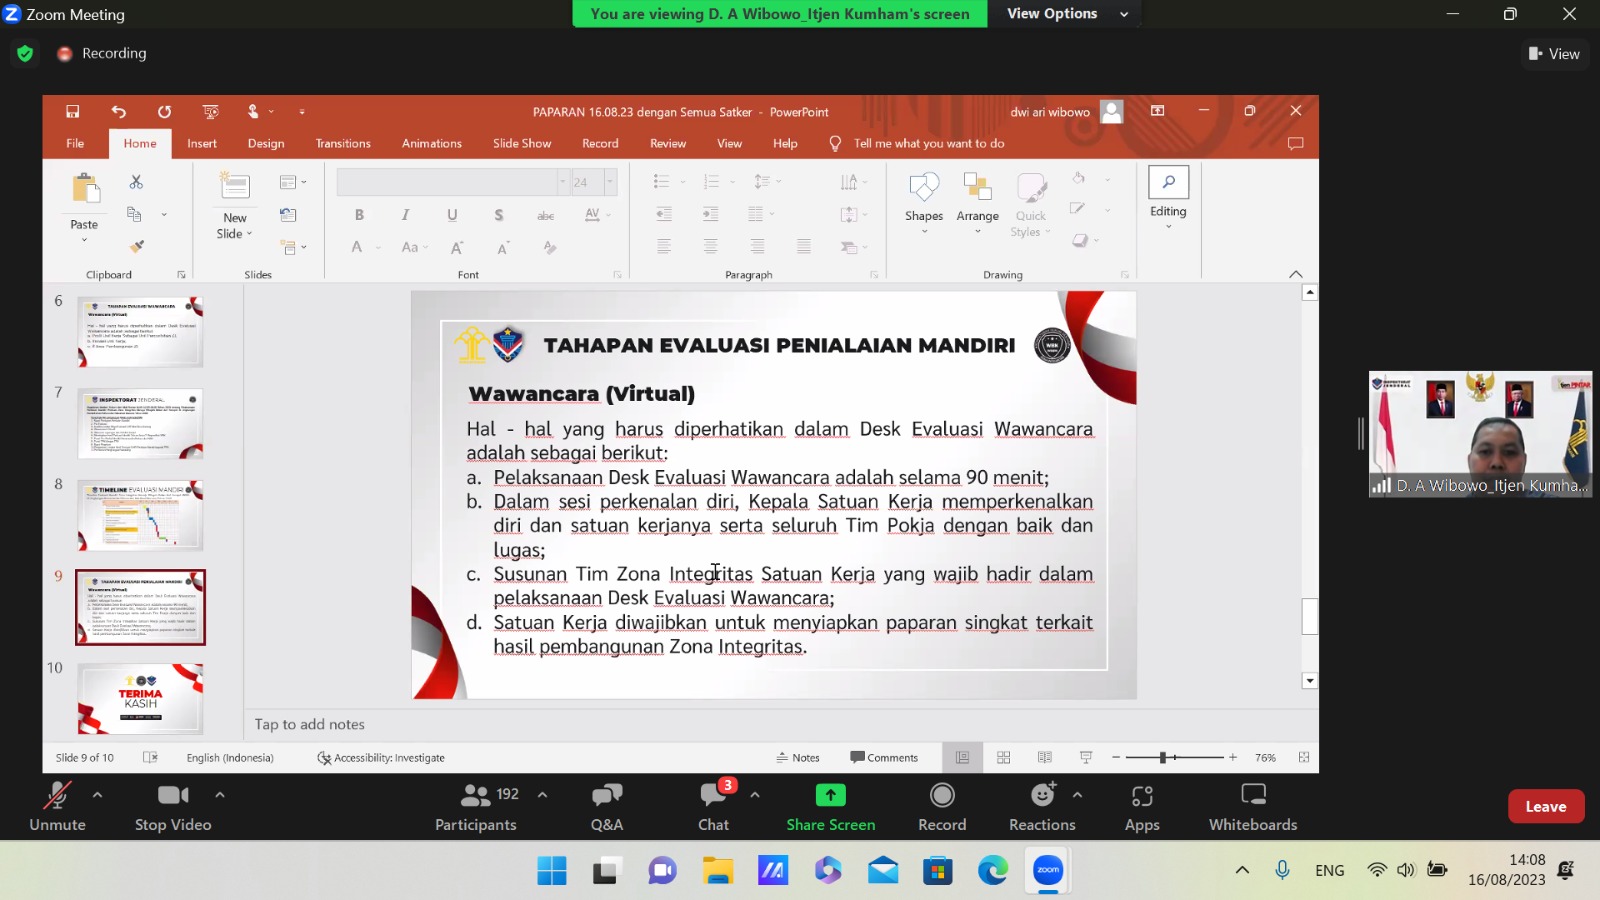This screenshot has height=900, width=1600.
Task: Select slide 8 timeline thumbnail
Action: click(x=140, y=515)
